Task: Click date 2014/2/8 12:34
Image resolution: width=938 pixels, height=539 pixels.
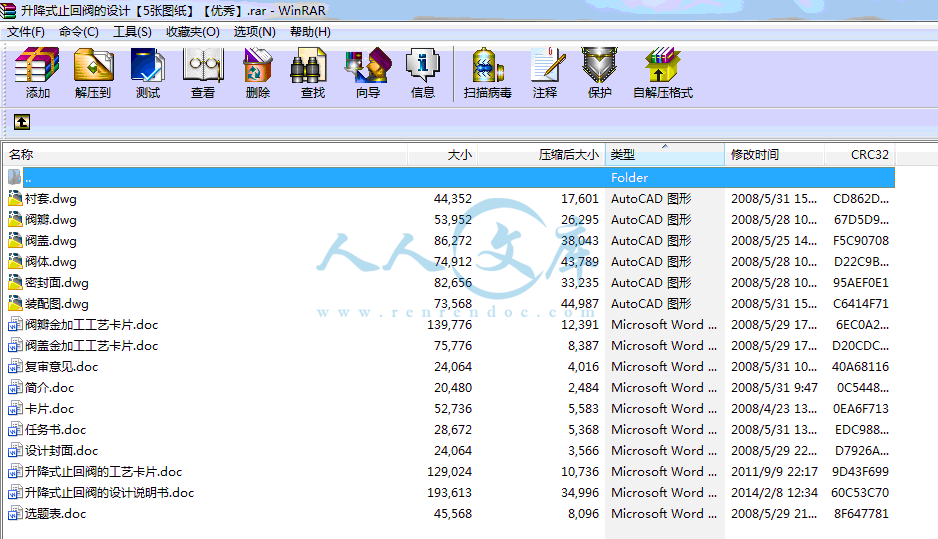Action: pyautogui.click(x=774, y=492)
